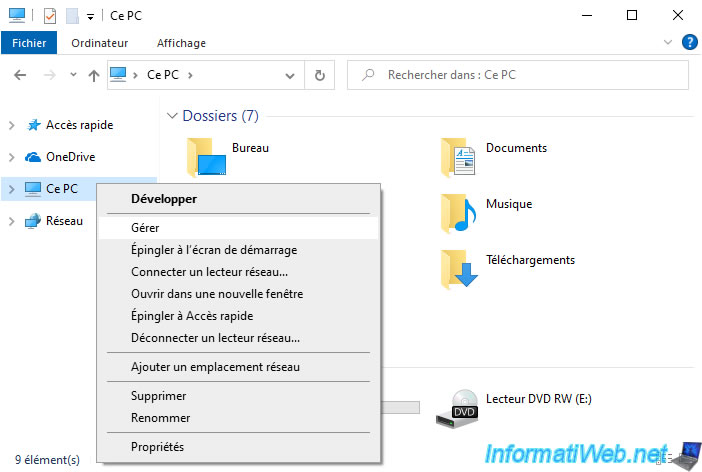702x472 pixels.
Task: Collapse the Dossiers (7) section
Action: [172, 116]
